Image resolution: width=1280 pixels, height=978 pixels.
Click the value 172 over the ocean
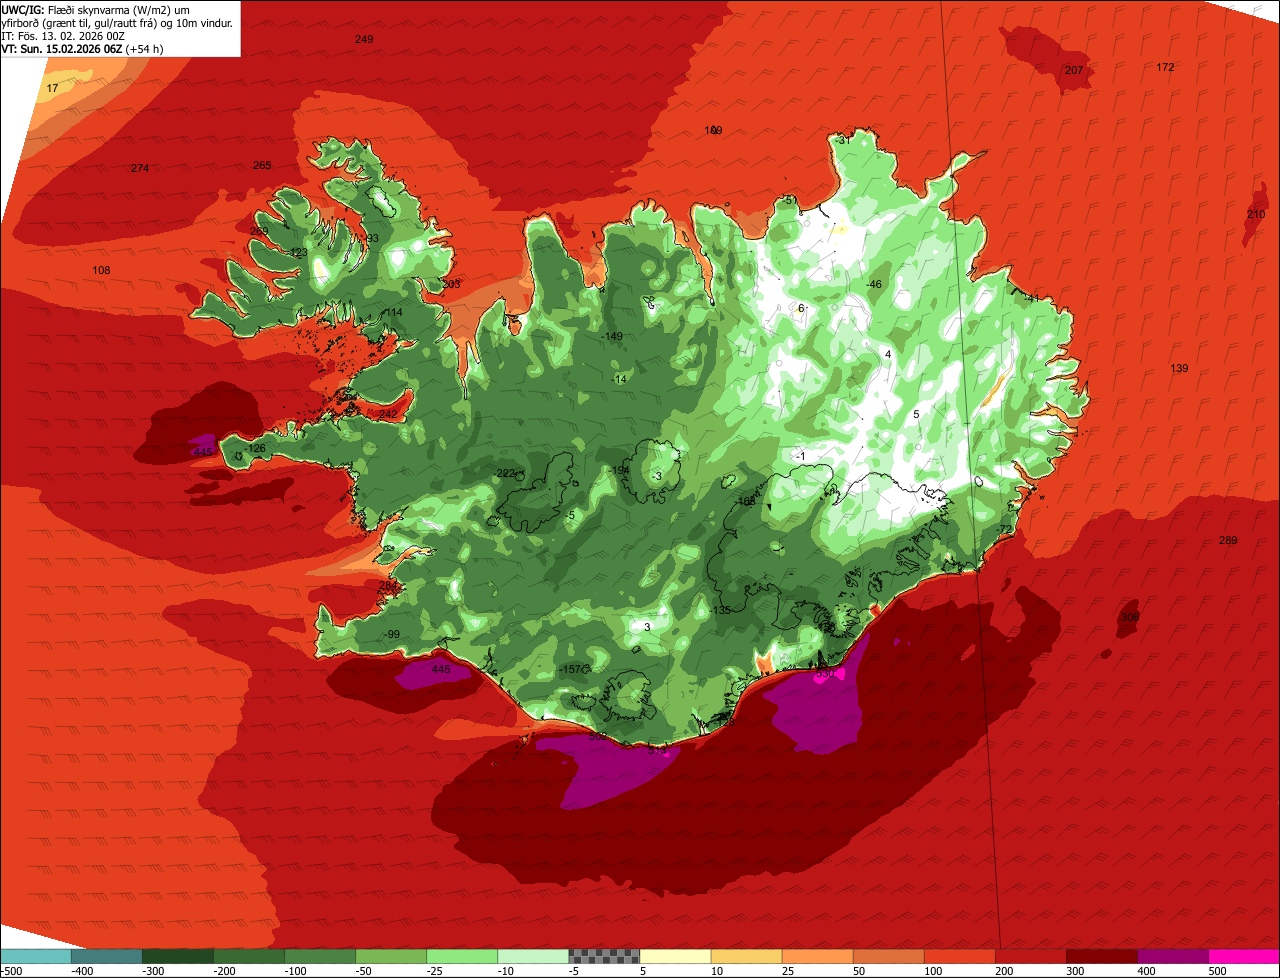[1165, 67]
